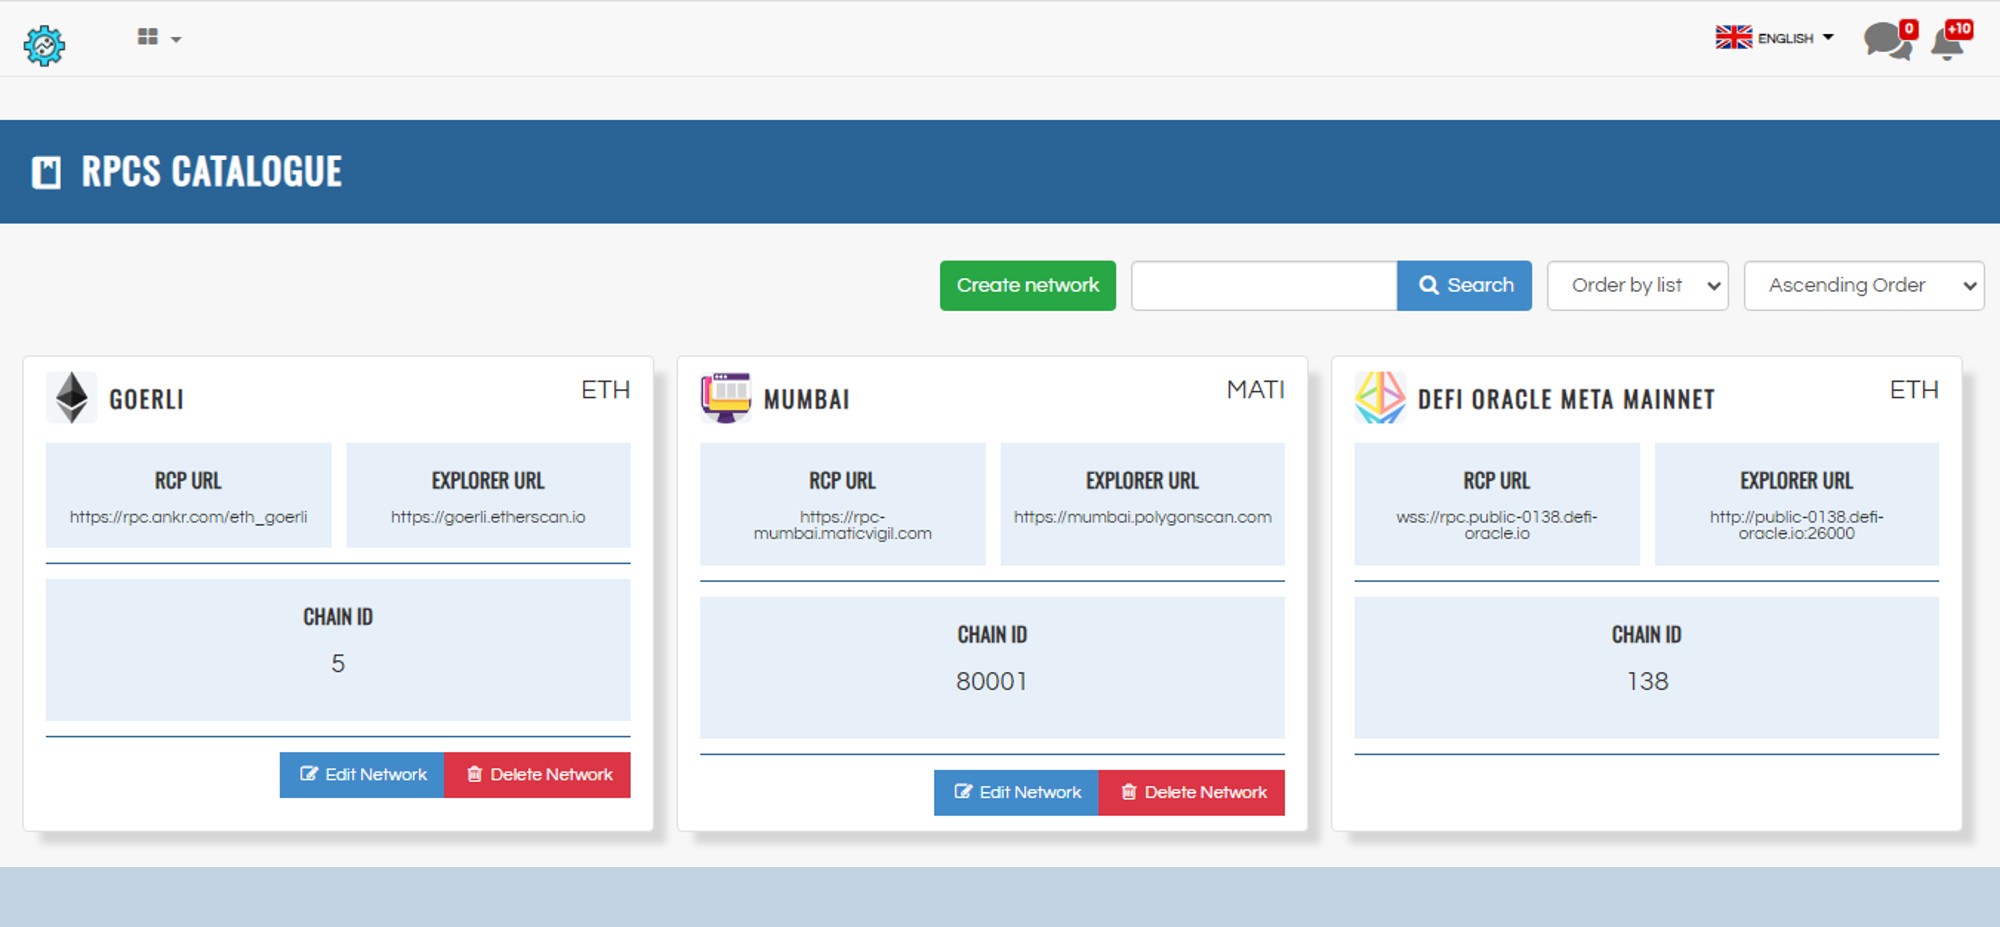Image resolution: width=2000 pixels, height=927 pixels.
Task: Open the Ascending Order dropdown
Action: 1863,286
